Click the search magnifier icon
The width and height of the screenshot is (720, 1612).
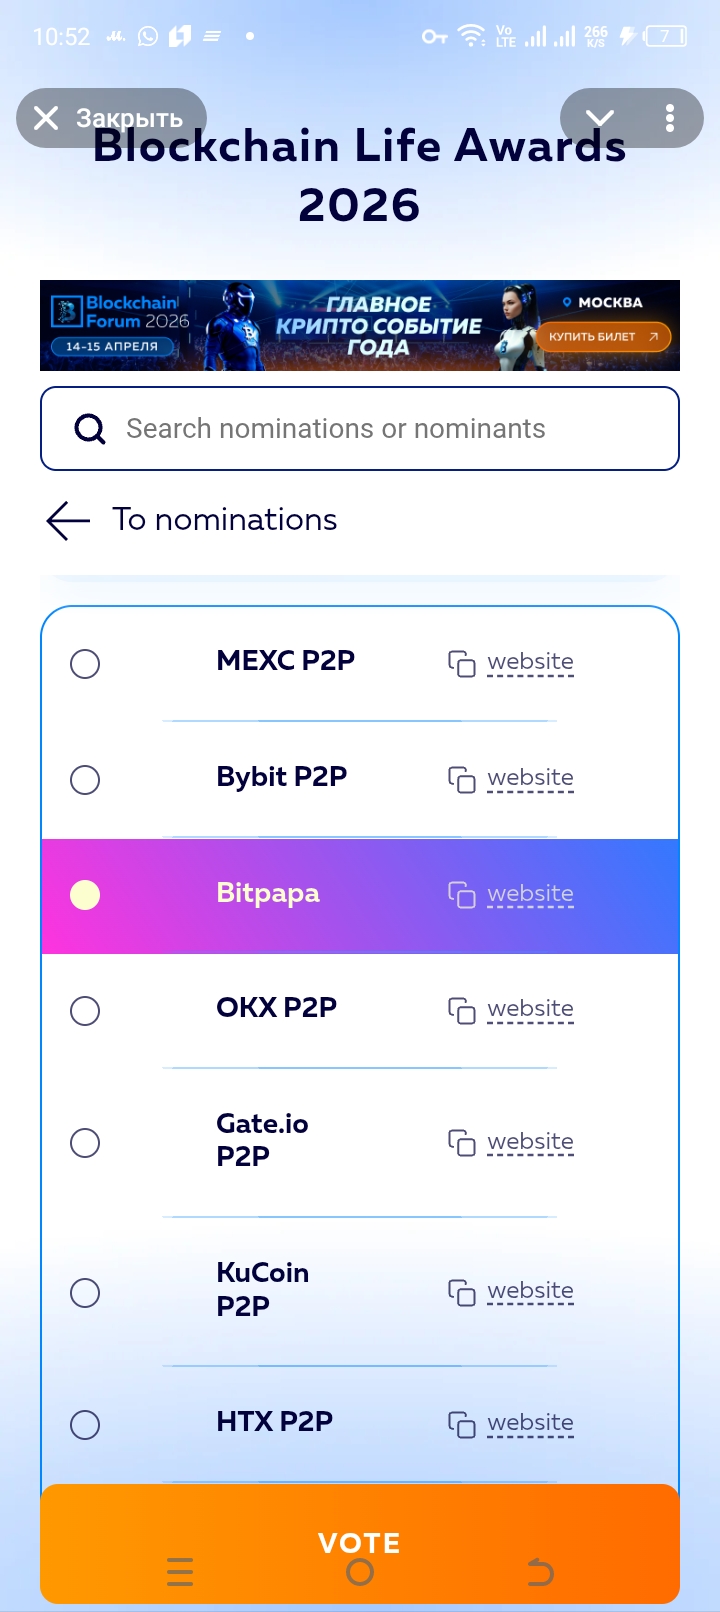[x=90, y=429]
